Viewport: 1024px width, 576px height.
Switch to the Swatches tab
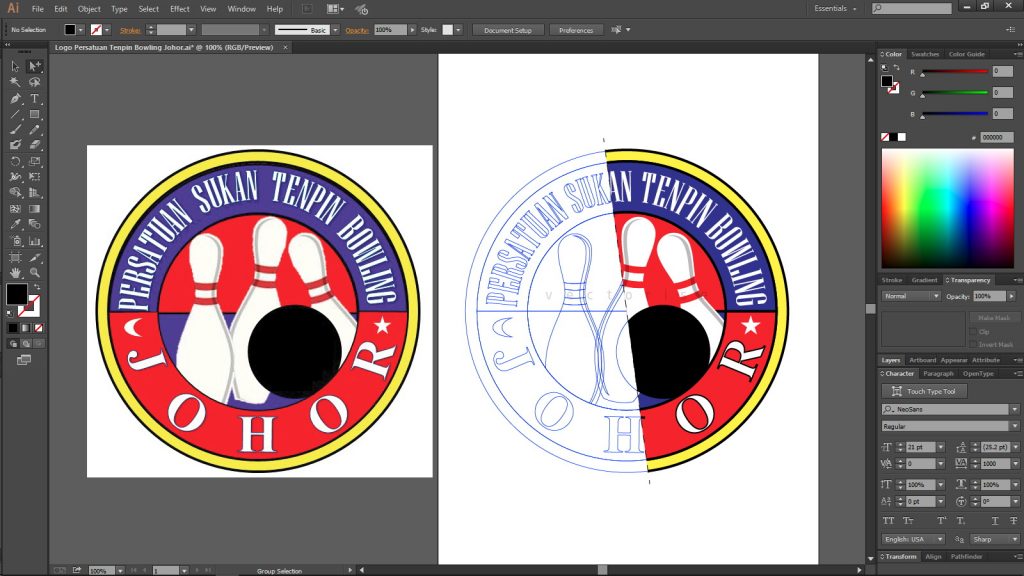click(x=925, y=54)
